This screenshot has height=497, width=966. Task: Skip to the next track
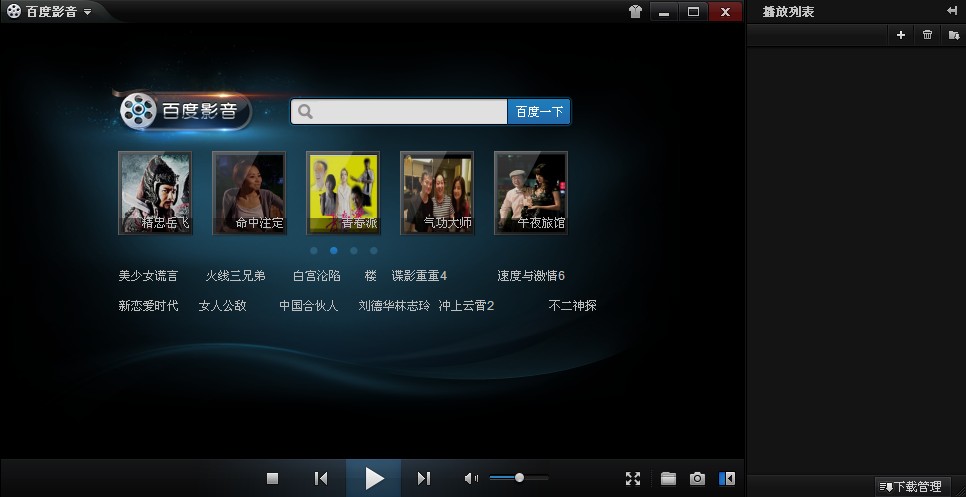click(424, 479)
